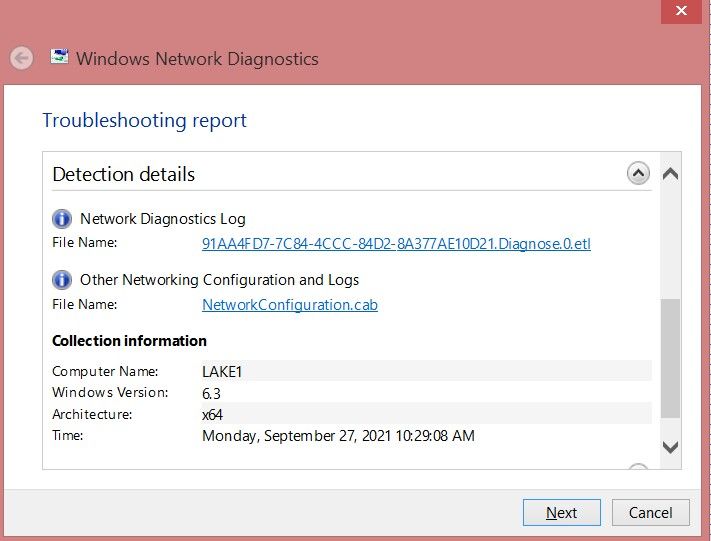Image resolution: width=711 pixels, height=541 pixels.
Task: Click the Windows Version label
Action: 110,392
